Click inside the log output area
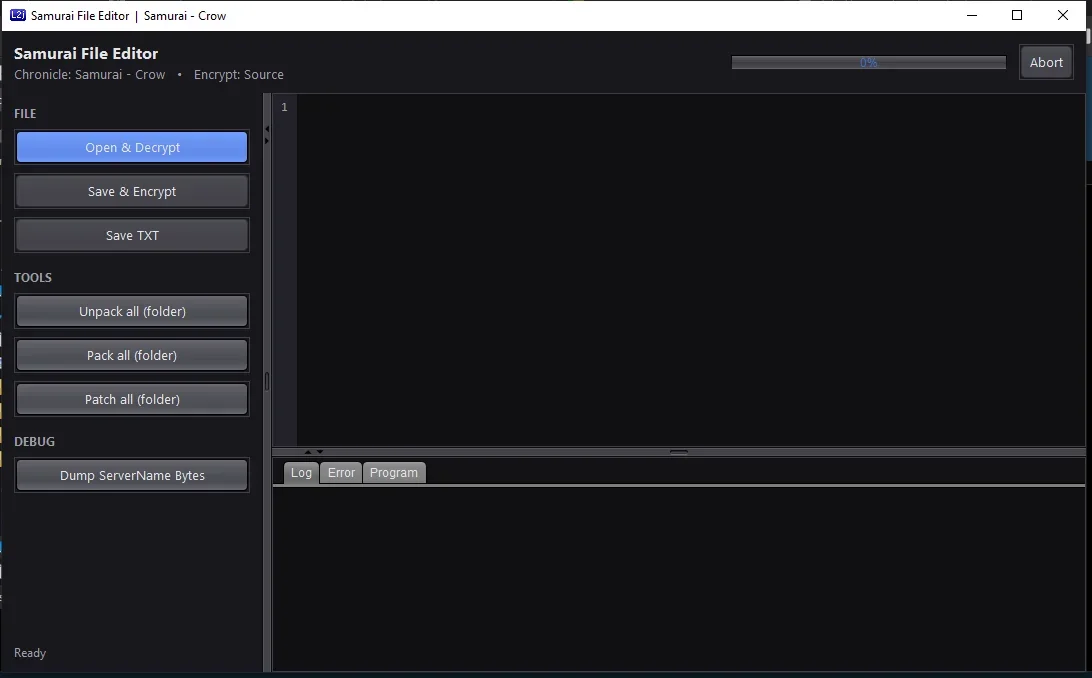The height and width of the screenshot is (678, 1092). tap(679, 579)
